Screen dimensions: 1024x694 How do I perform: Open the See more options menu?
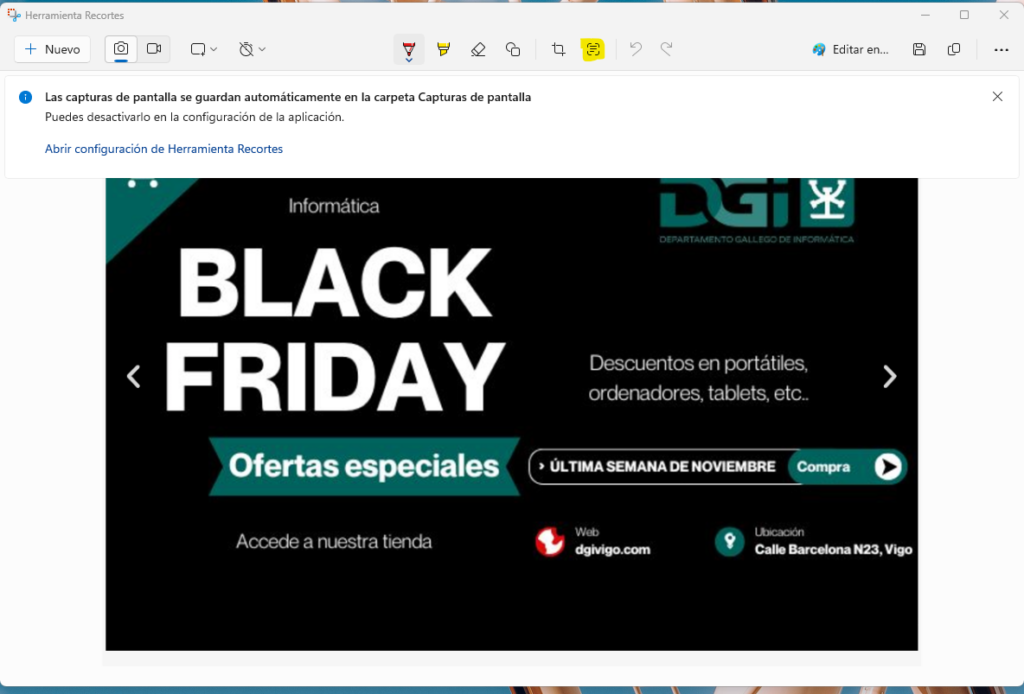pos(1001,48)
